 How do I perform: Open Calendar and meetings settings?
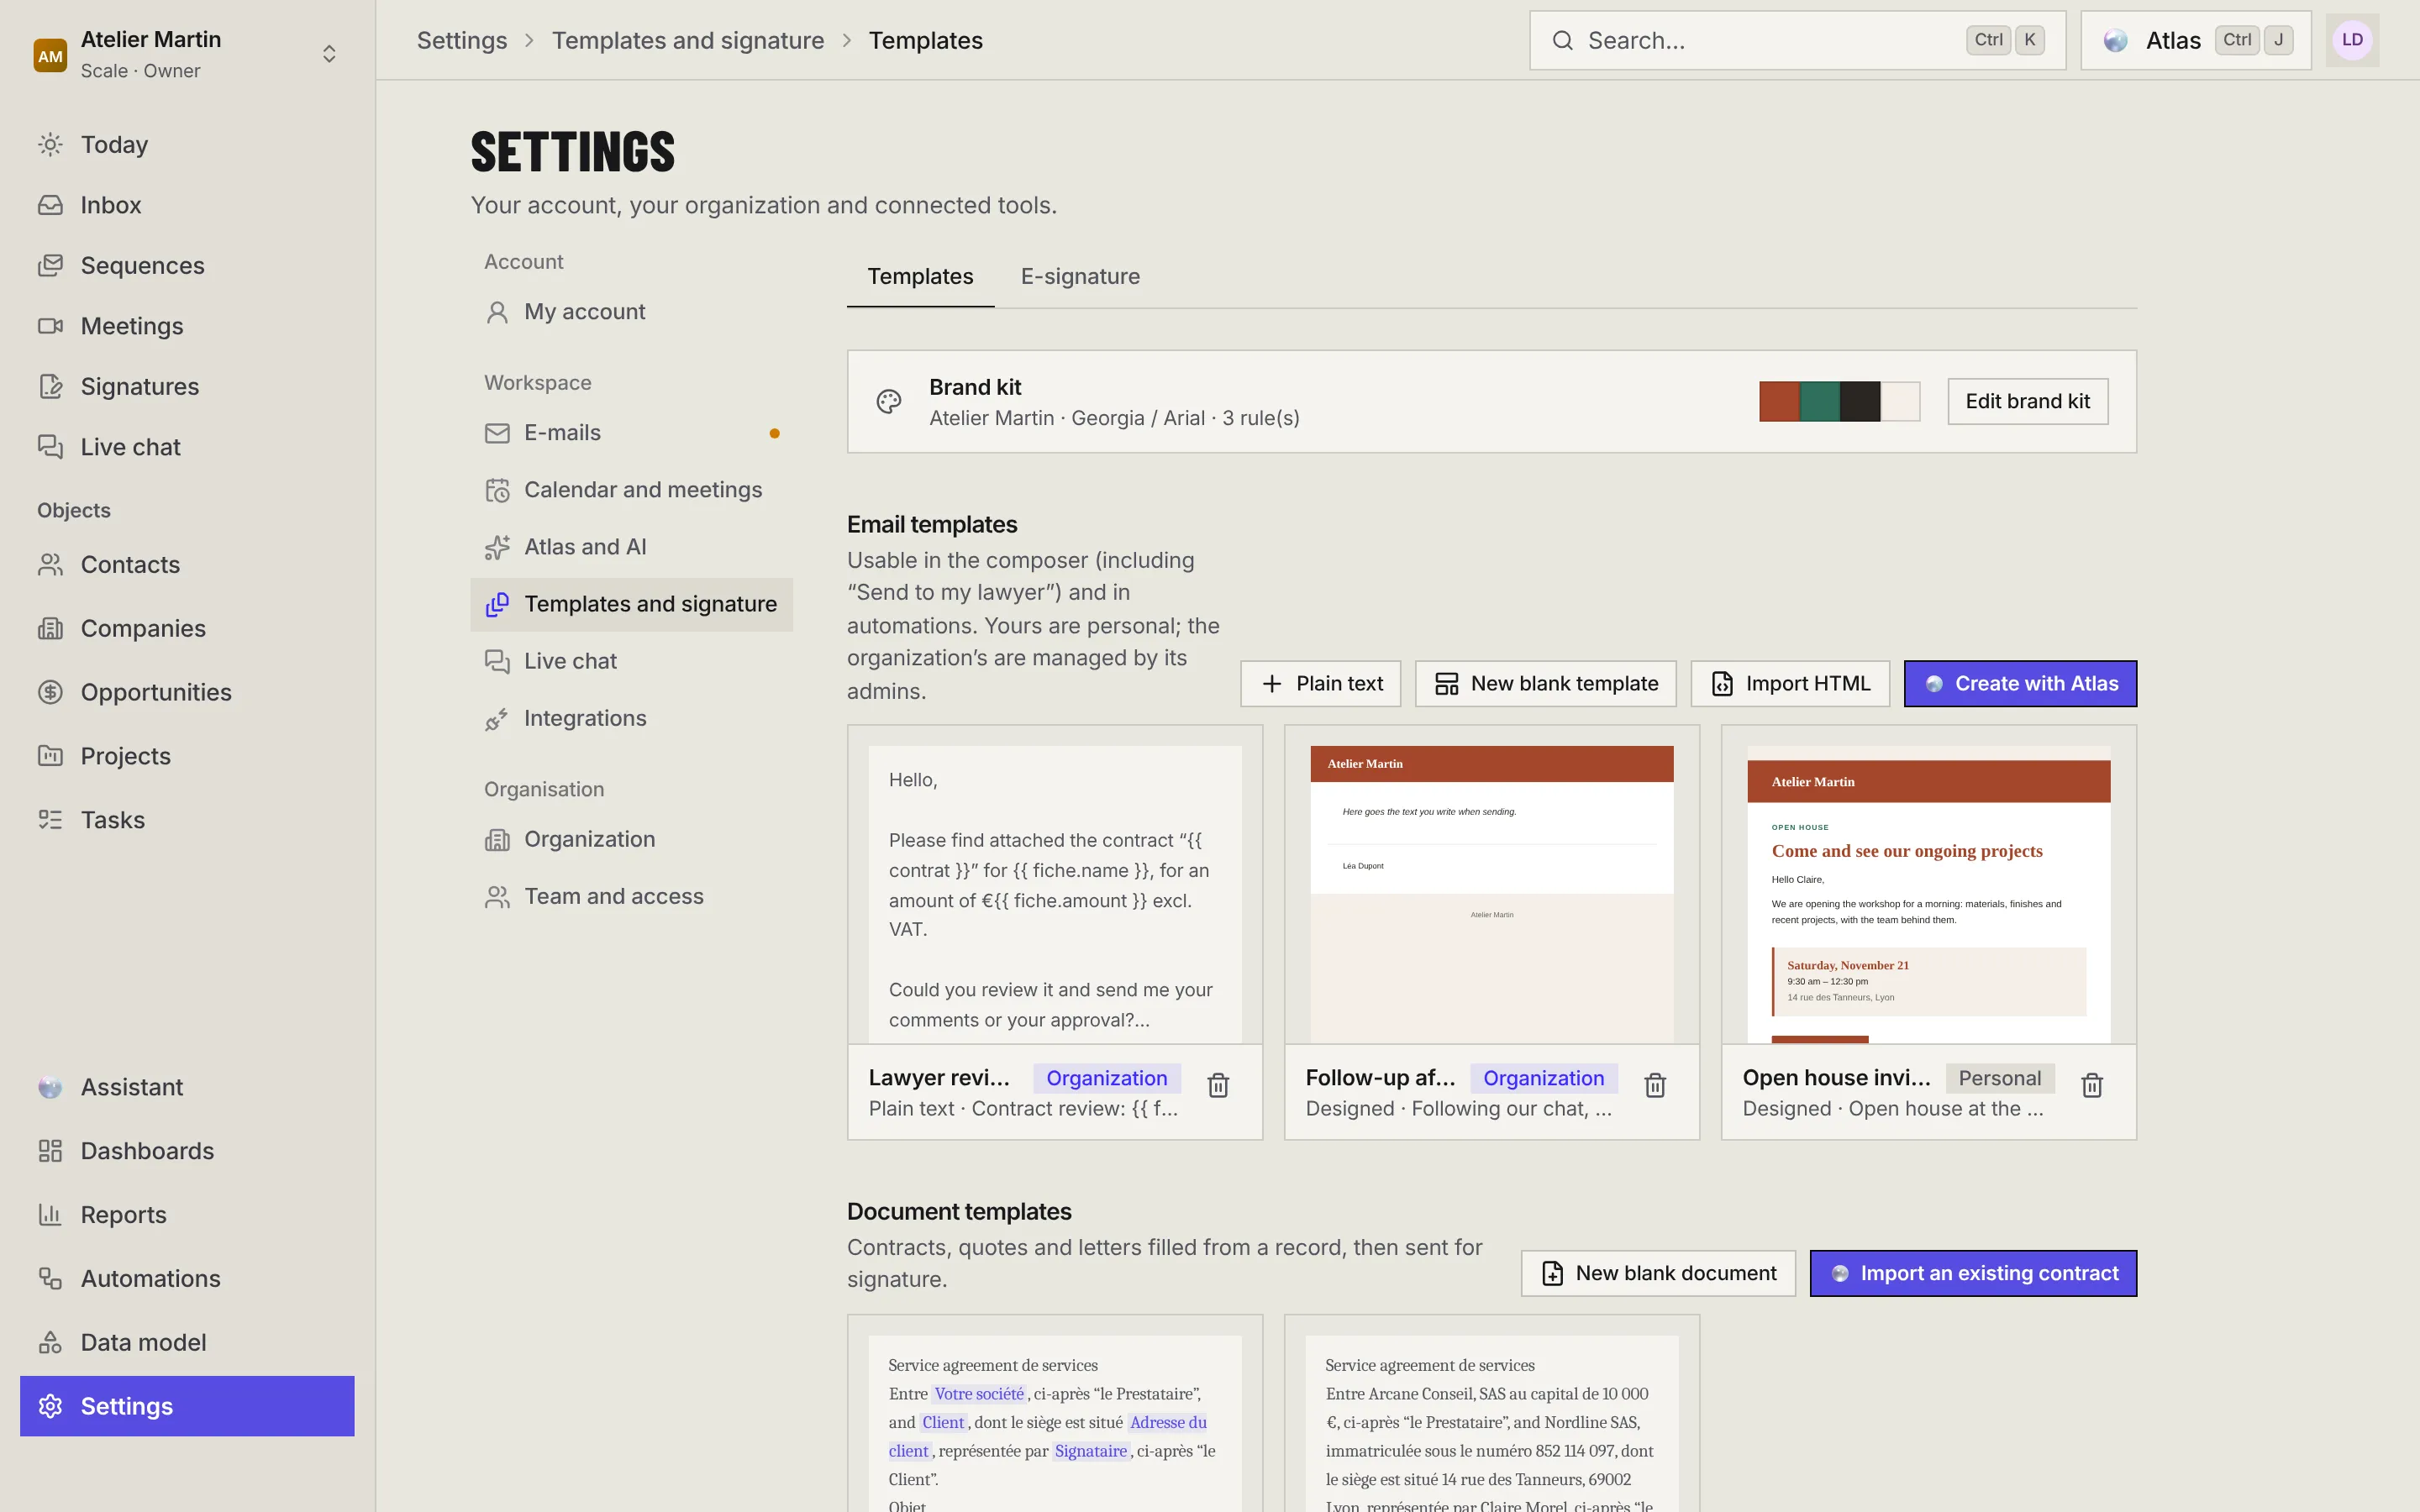tap(632, 490)
